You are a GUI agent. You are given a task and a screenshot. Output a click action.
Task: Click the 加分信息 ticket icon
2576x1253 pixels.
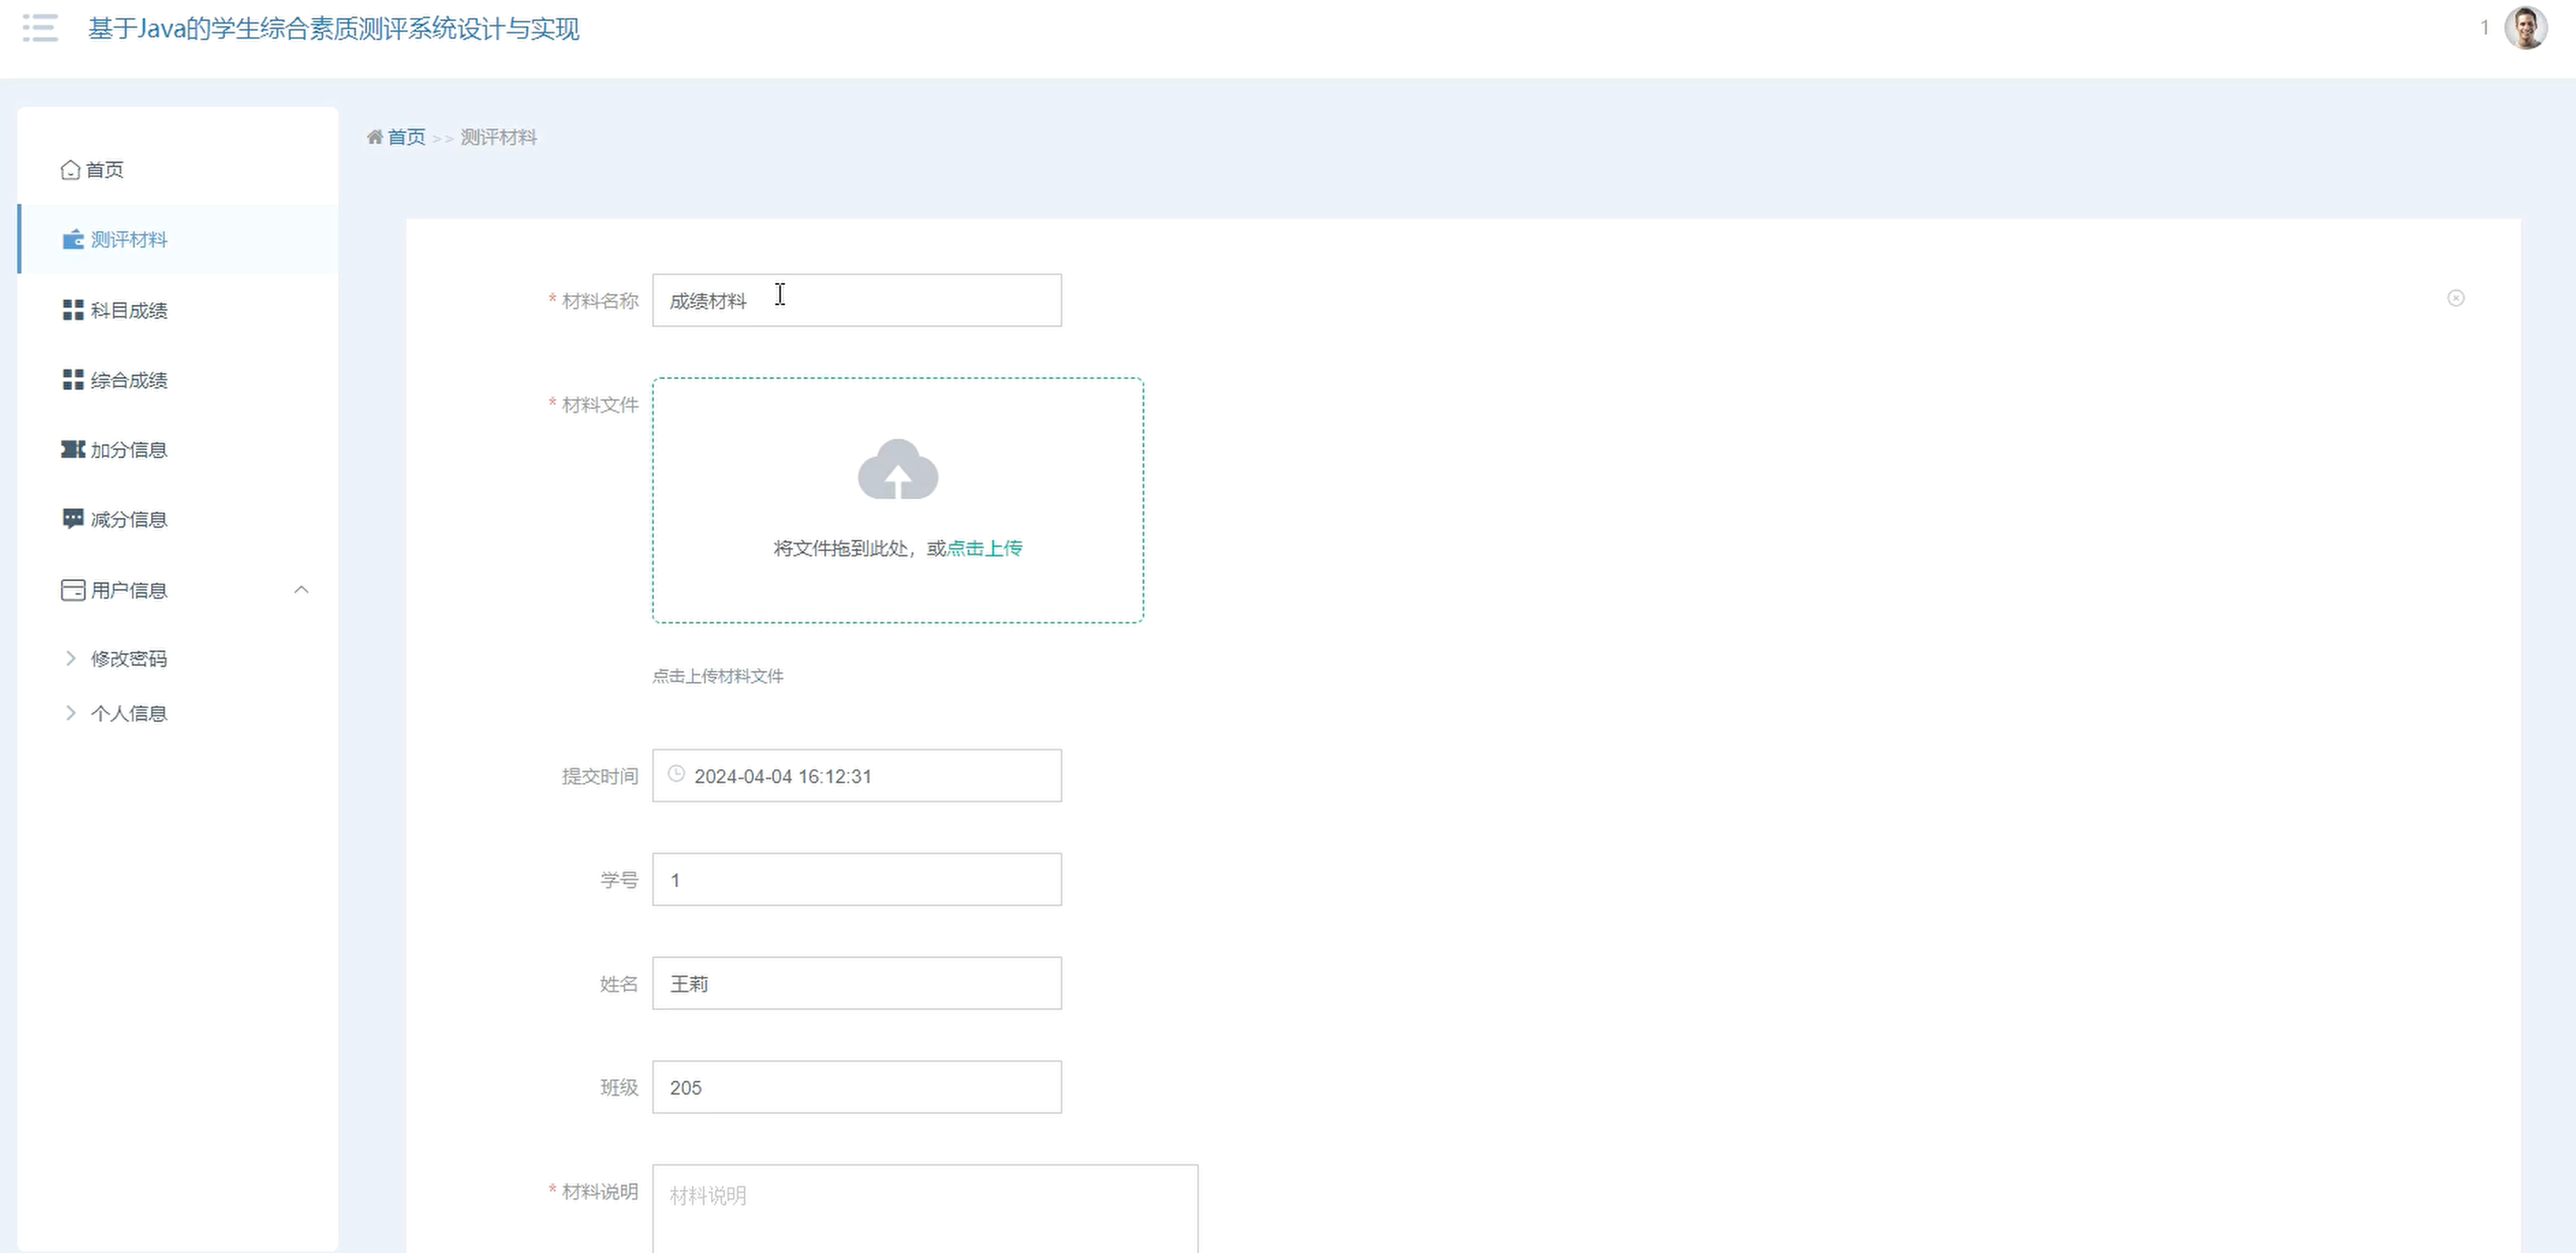(x=73, y=449)
